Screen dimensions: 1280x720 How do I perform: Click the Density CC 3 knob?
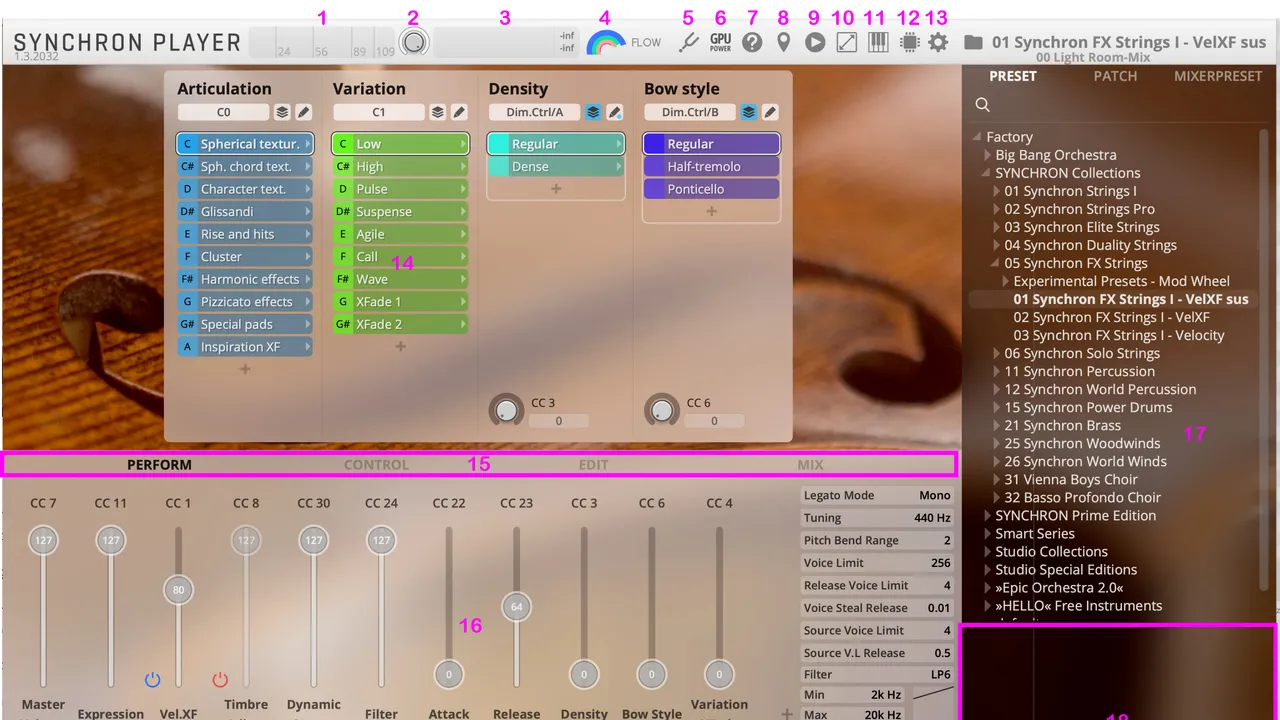click(x=506, y=410)
